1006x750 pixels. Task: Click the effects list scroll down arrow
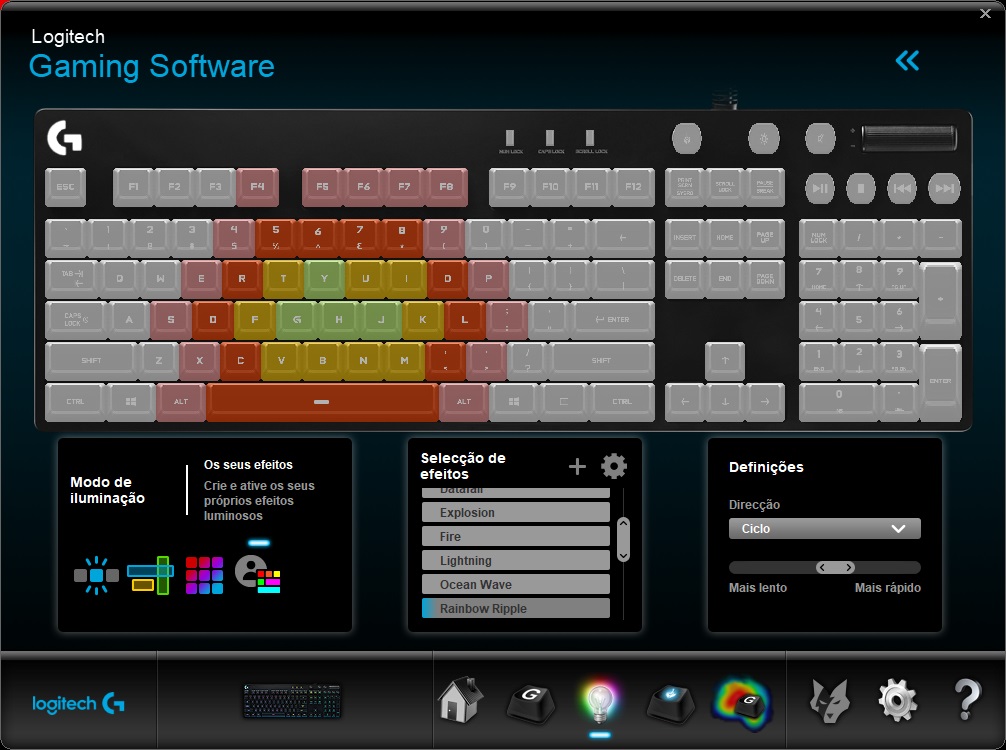coord(623,554)
